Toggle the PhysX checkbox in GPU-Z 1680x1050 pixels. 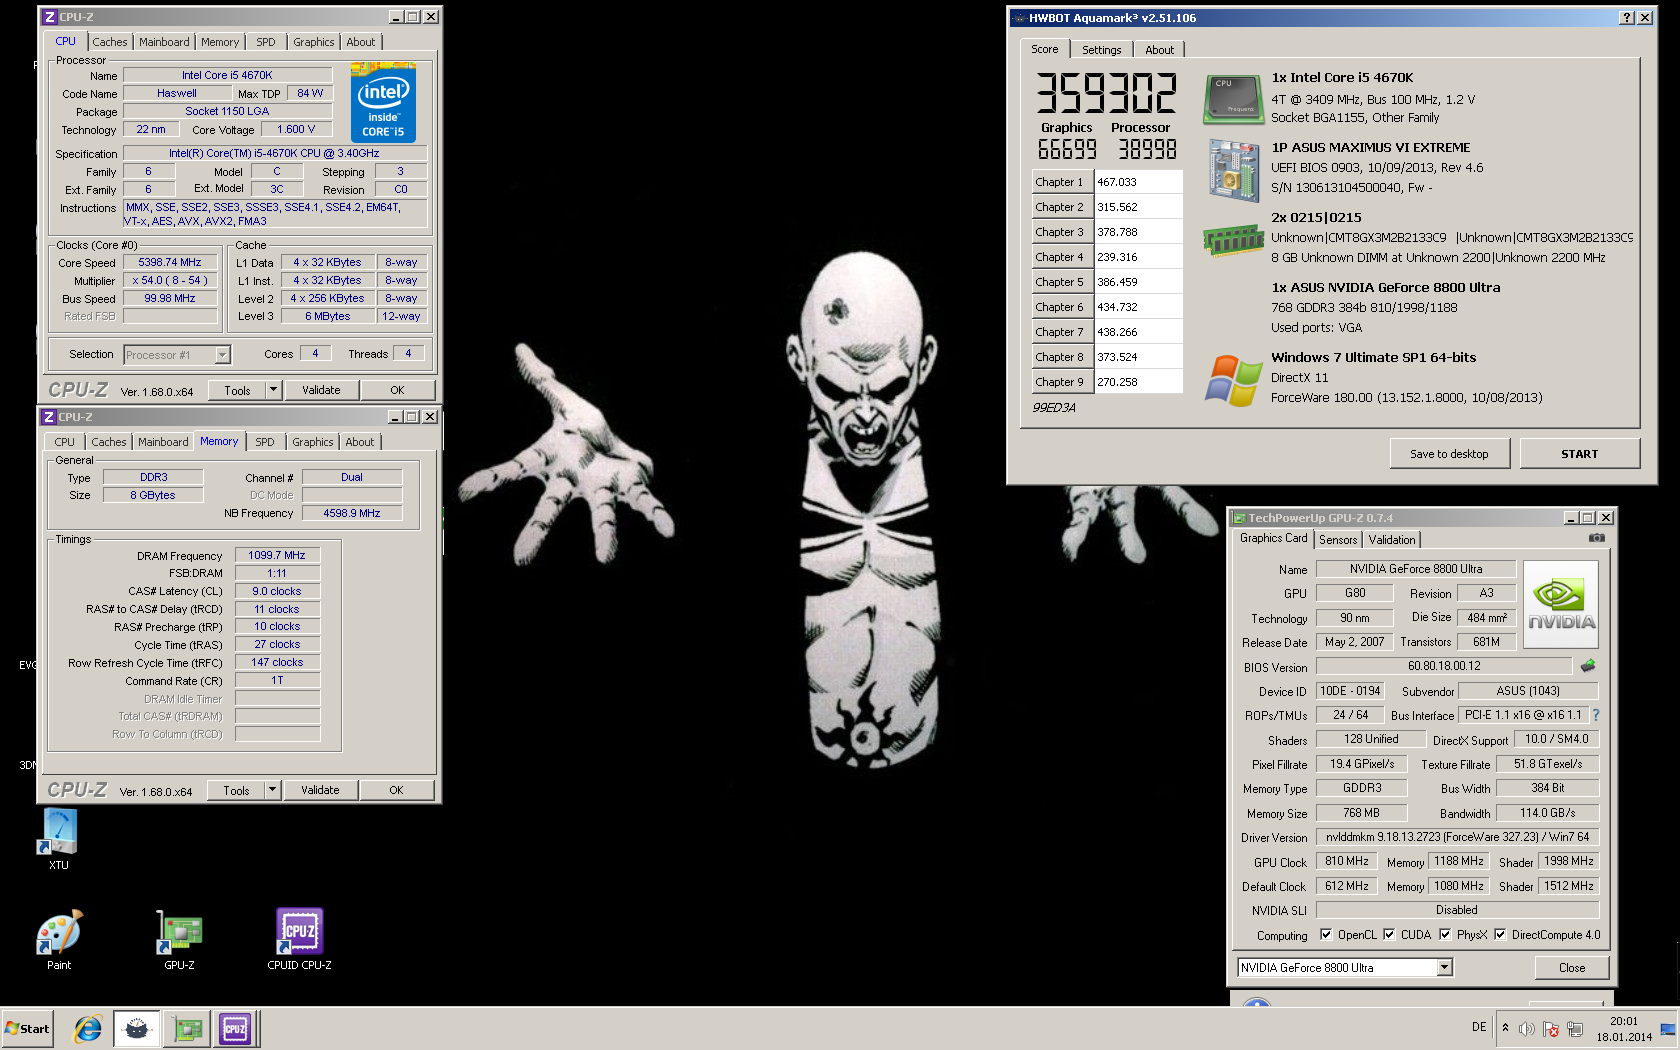pyautogui.click(x=1445, y=935)
